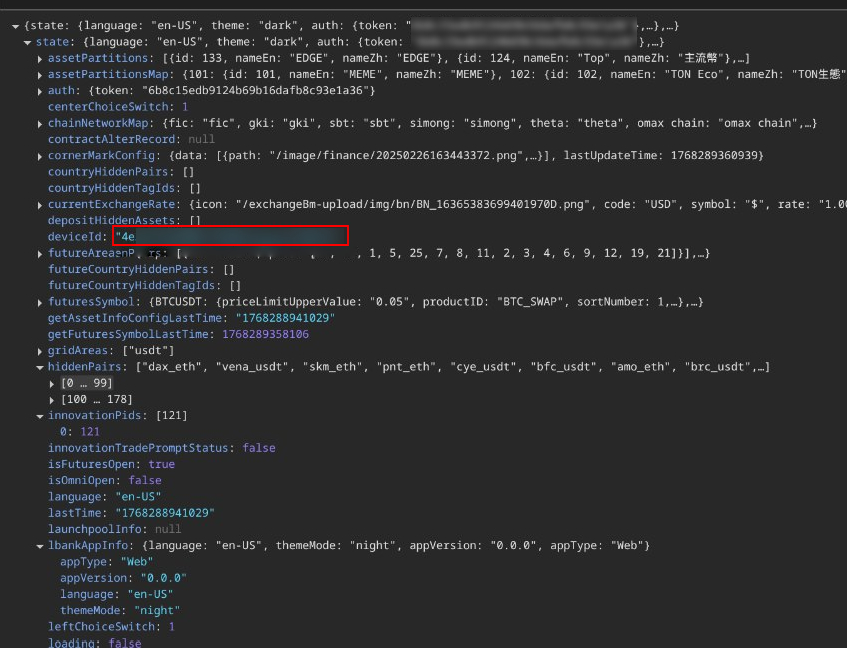Viewport: 847px width, 648px height.
Task: Click innovationTradePromptStatus false value
Action: [259, 448]
